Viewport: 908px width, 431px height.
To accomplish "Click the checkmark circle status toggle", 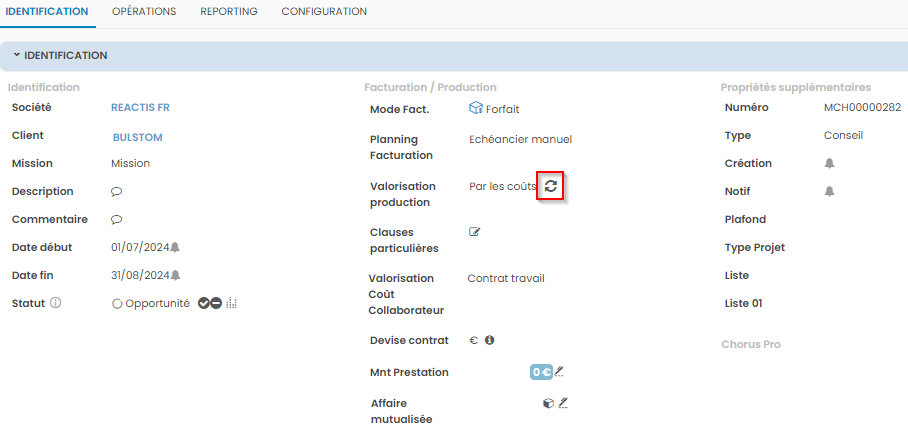I will tap(203, 304).
